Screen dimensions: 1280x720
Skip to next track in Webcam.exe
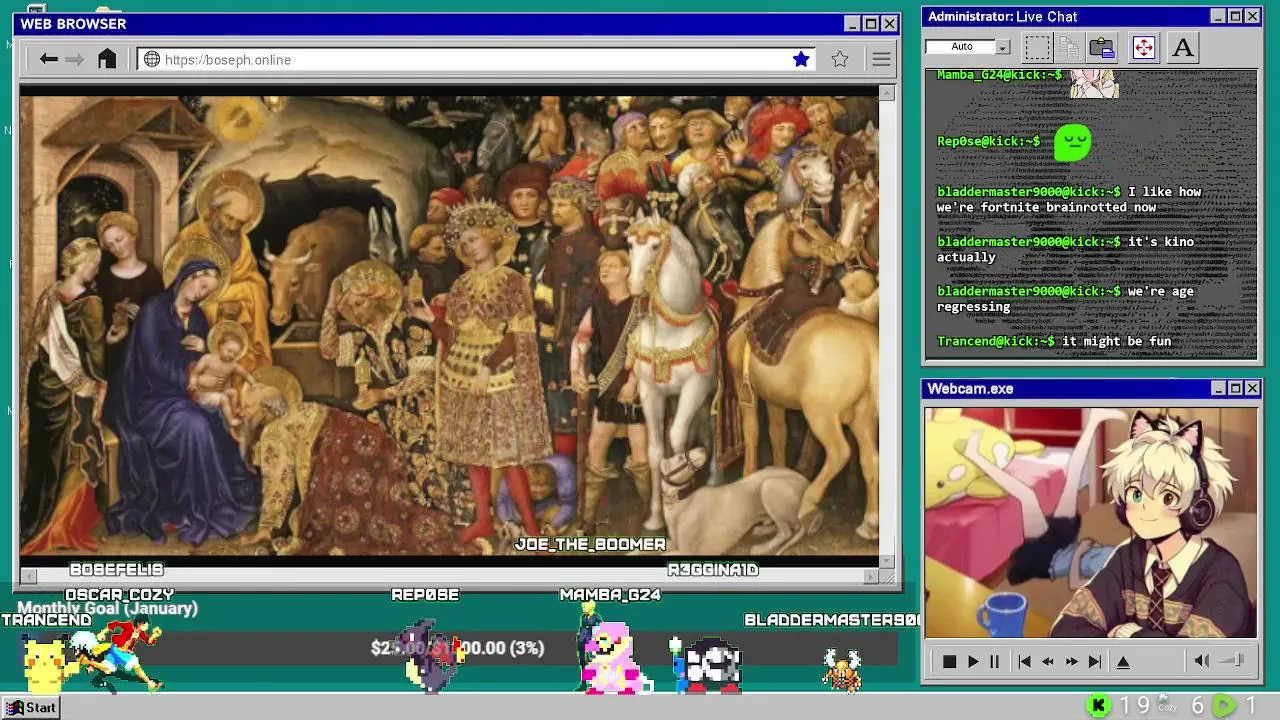(x=1095, y=661)
